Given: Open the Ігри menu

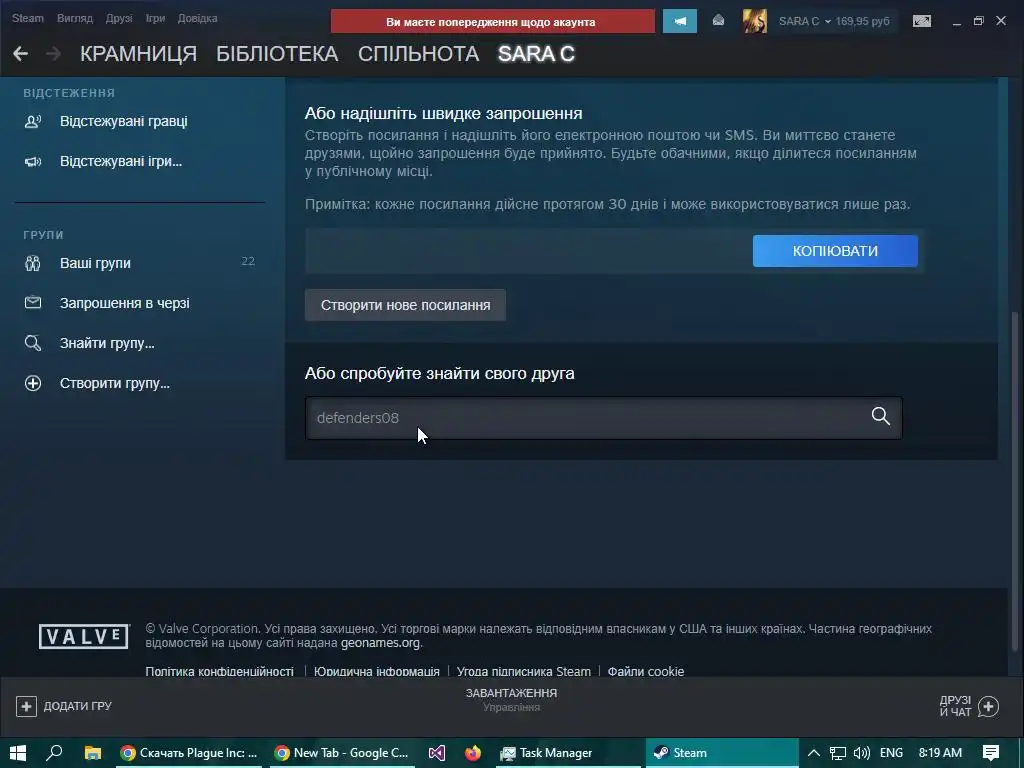Looking at the screenshot, I should (155, 18).
